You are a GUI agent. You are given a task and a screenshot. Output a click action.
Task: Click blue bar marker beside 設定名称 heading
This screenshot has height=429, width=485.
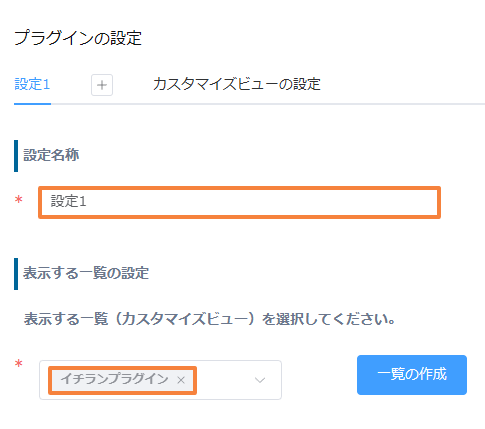pyautogui.click(x=16, y=156)
